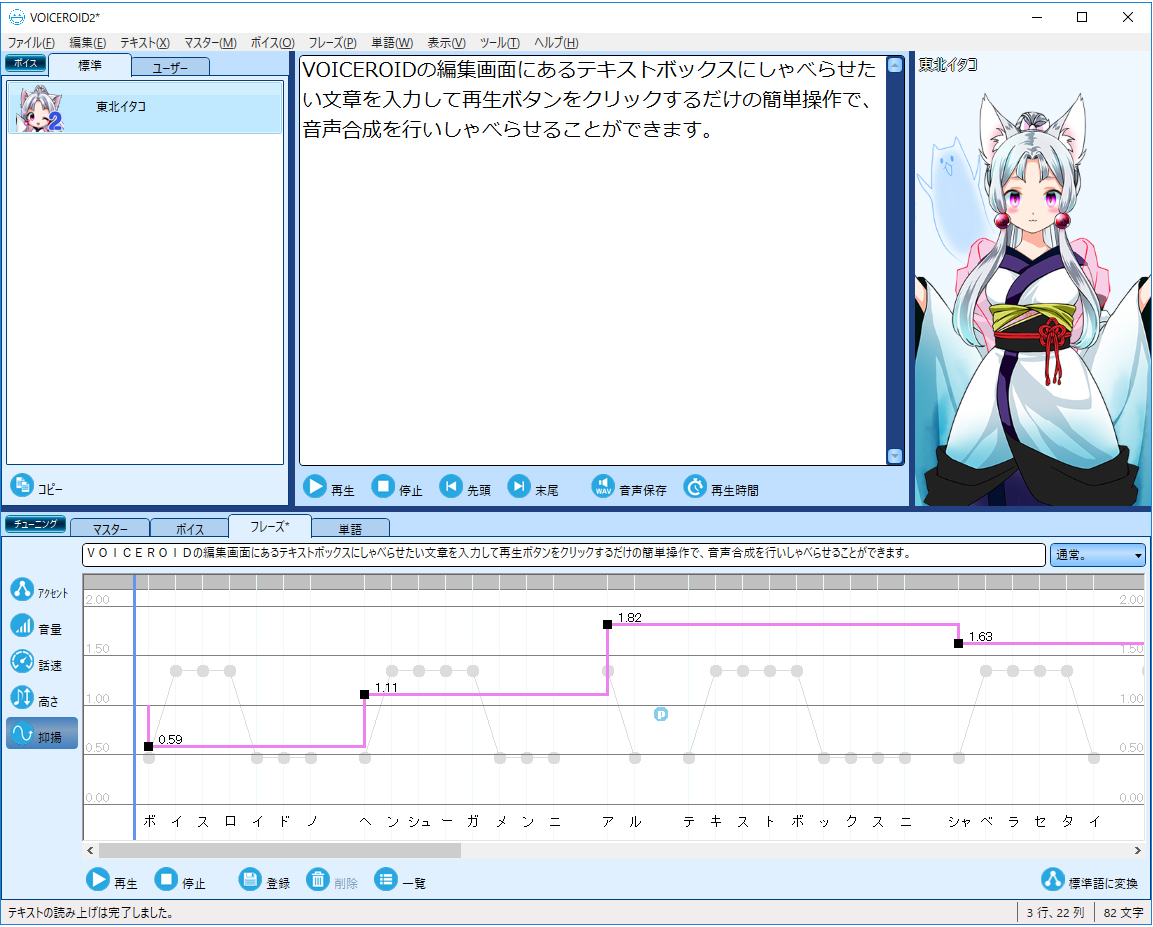
Task: Open the ファイル(F) menu
Action: 31,43
